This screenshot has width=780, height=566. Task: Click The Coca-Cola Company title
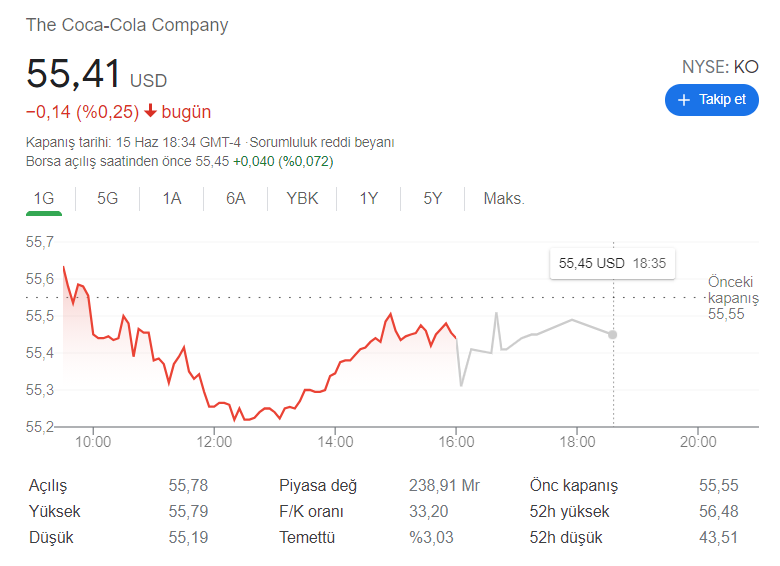coord(127,25)
